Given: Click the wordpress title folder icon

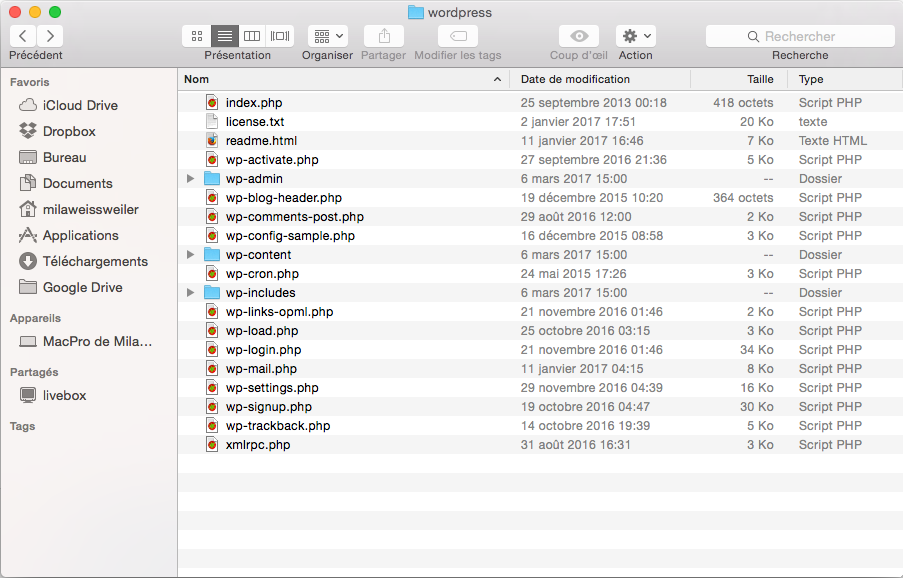Looking at the screenshot, I should [416, 12].
